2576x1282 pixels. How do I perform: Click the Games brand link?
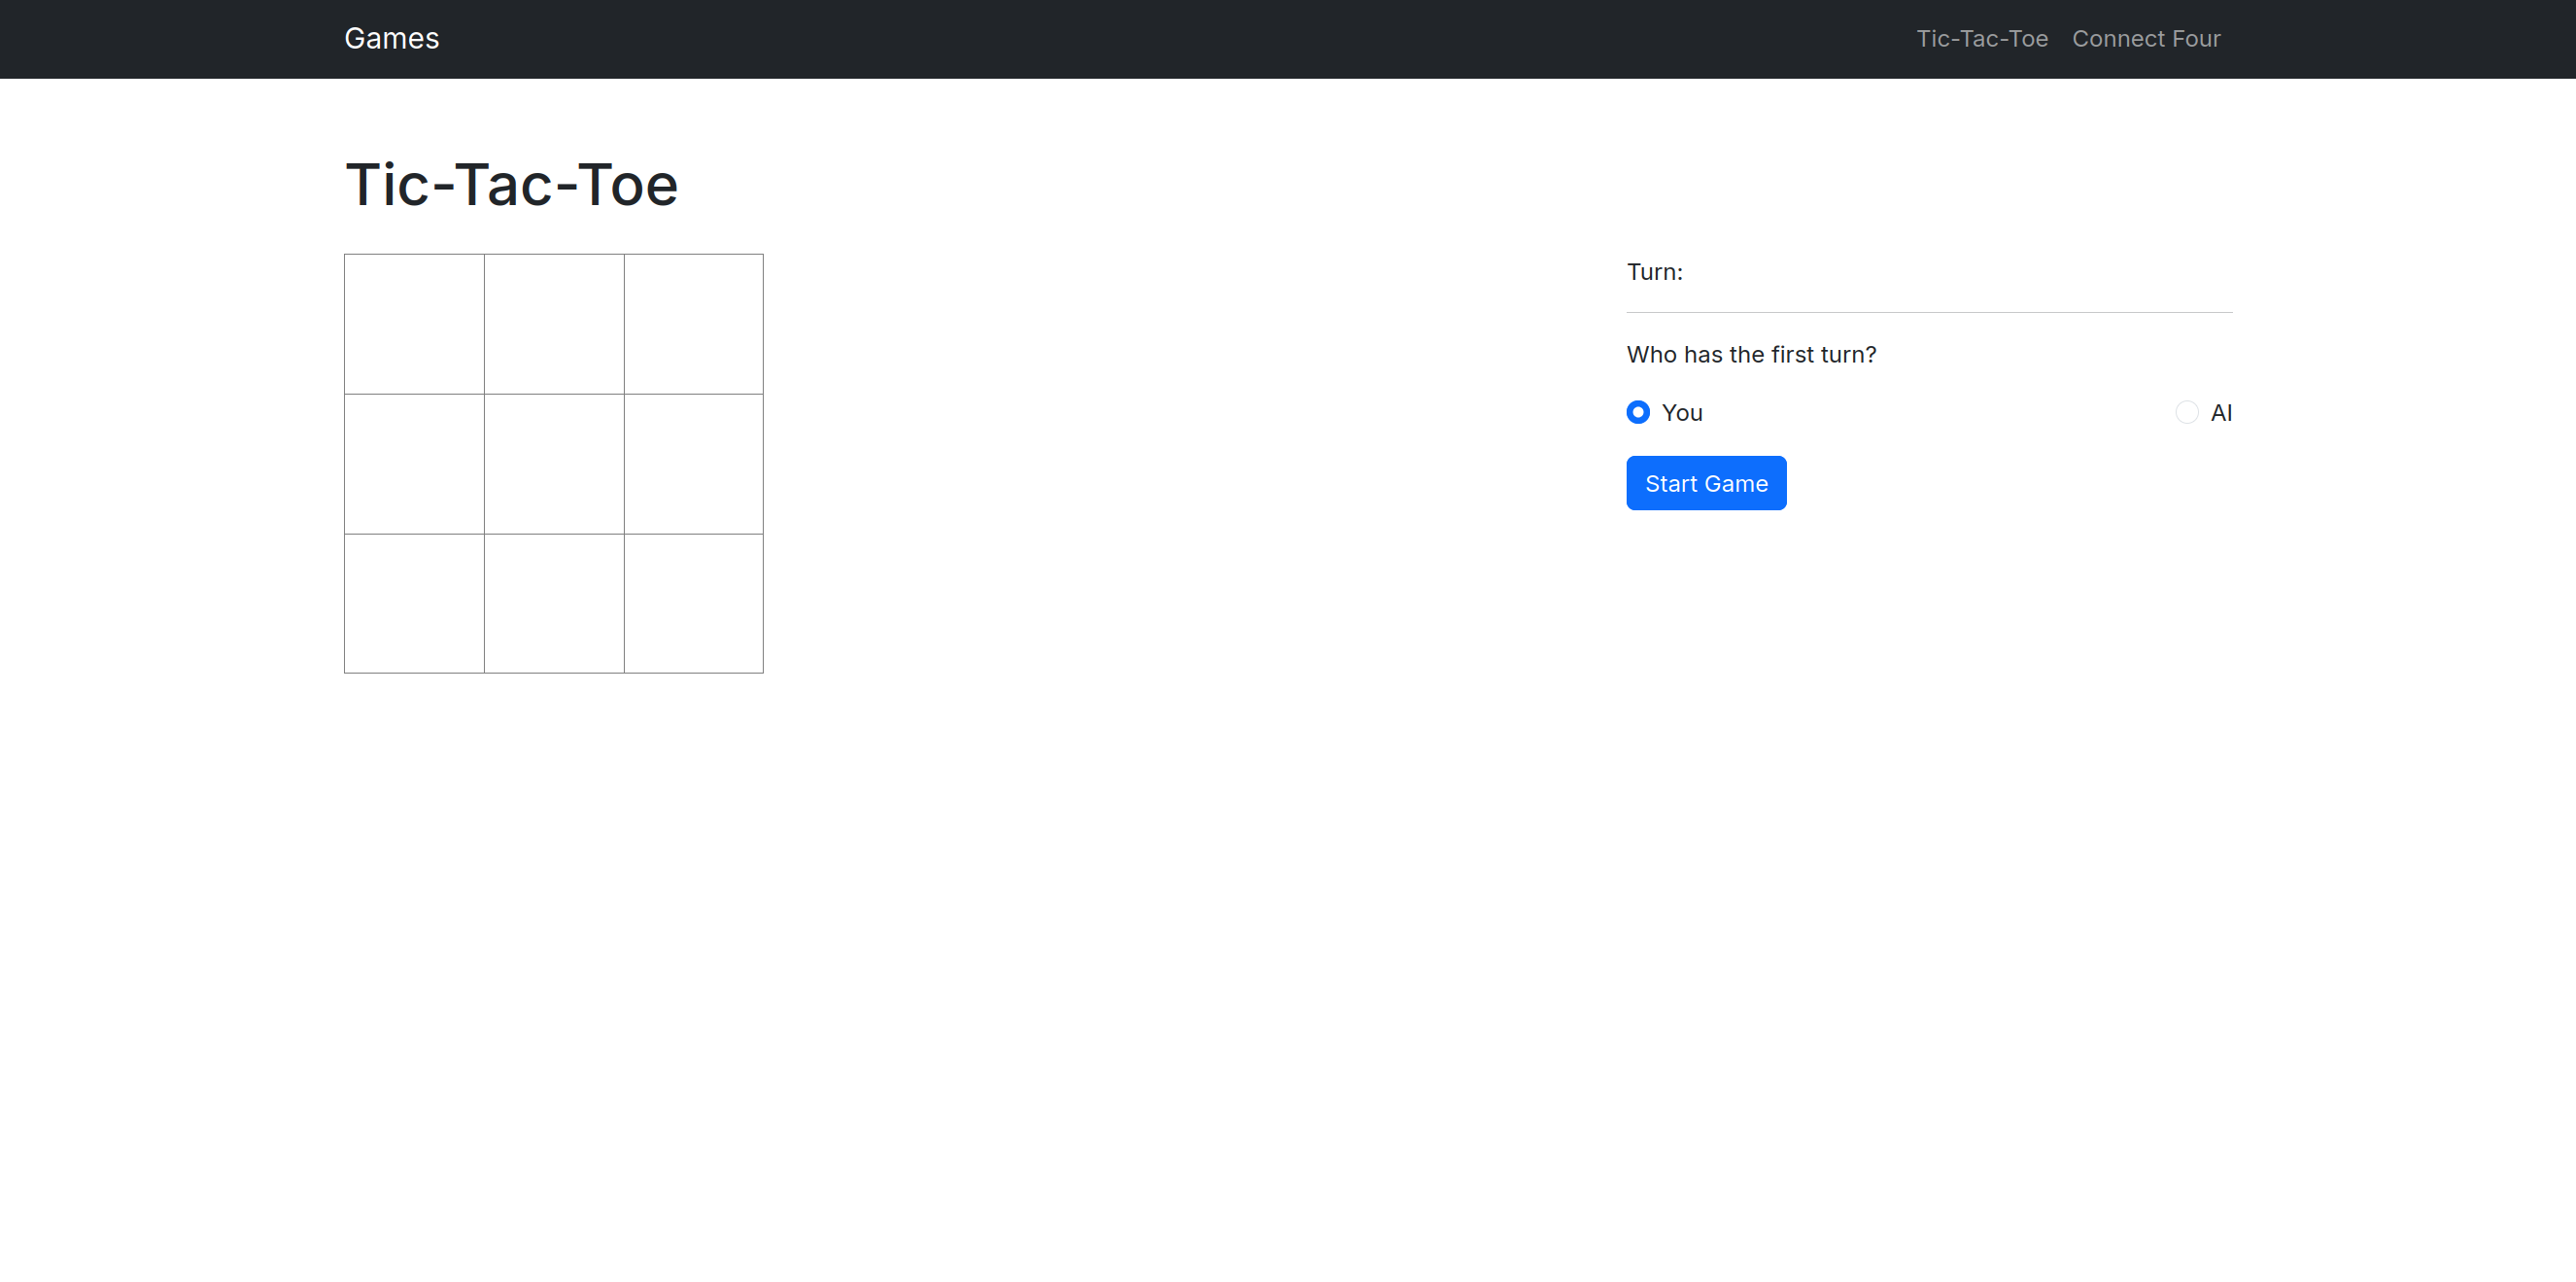(391, 39)
